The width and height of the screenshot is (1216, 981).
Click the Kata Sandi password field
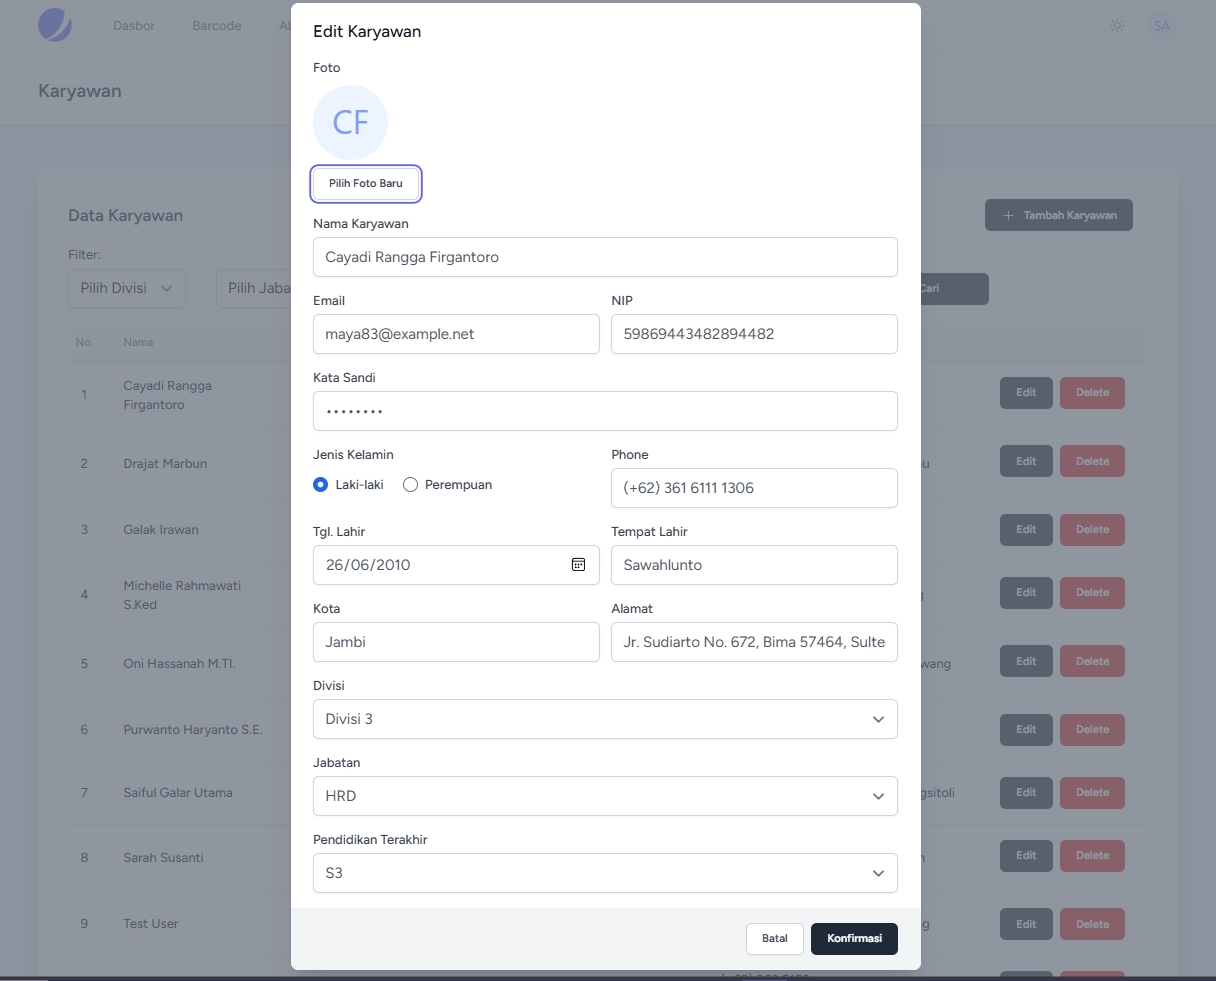[x=604, y=411]
